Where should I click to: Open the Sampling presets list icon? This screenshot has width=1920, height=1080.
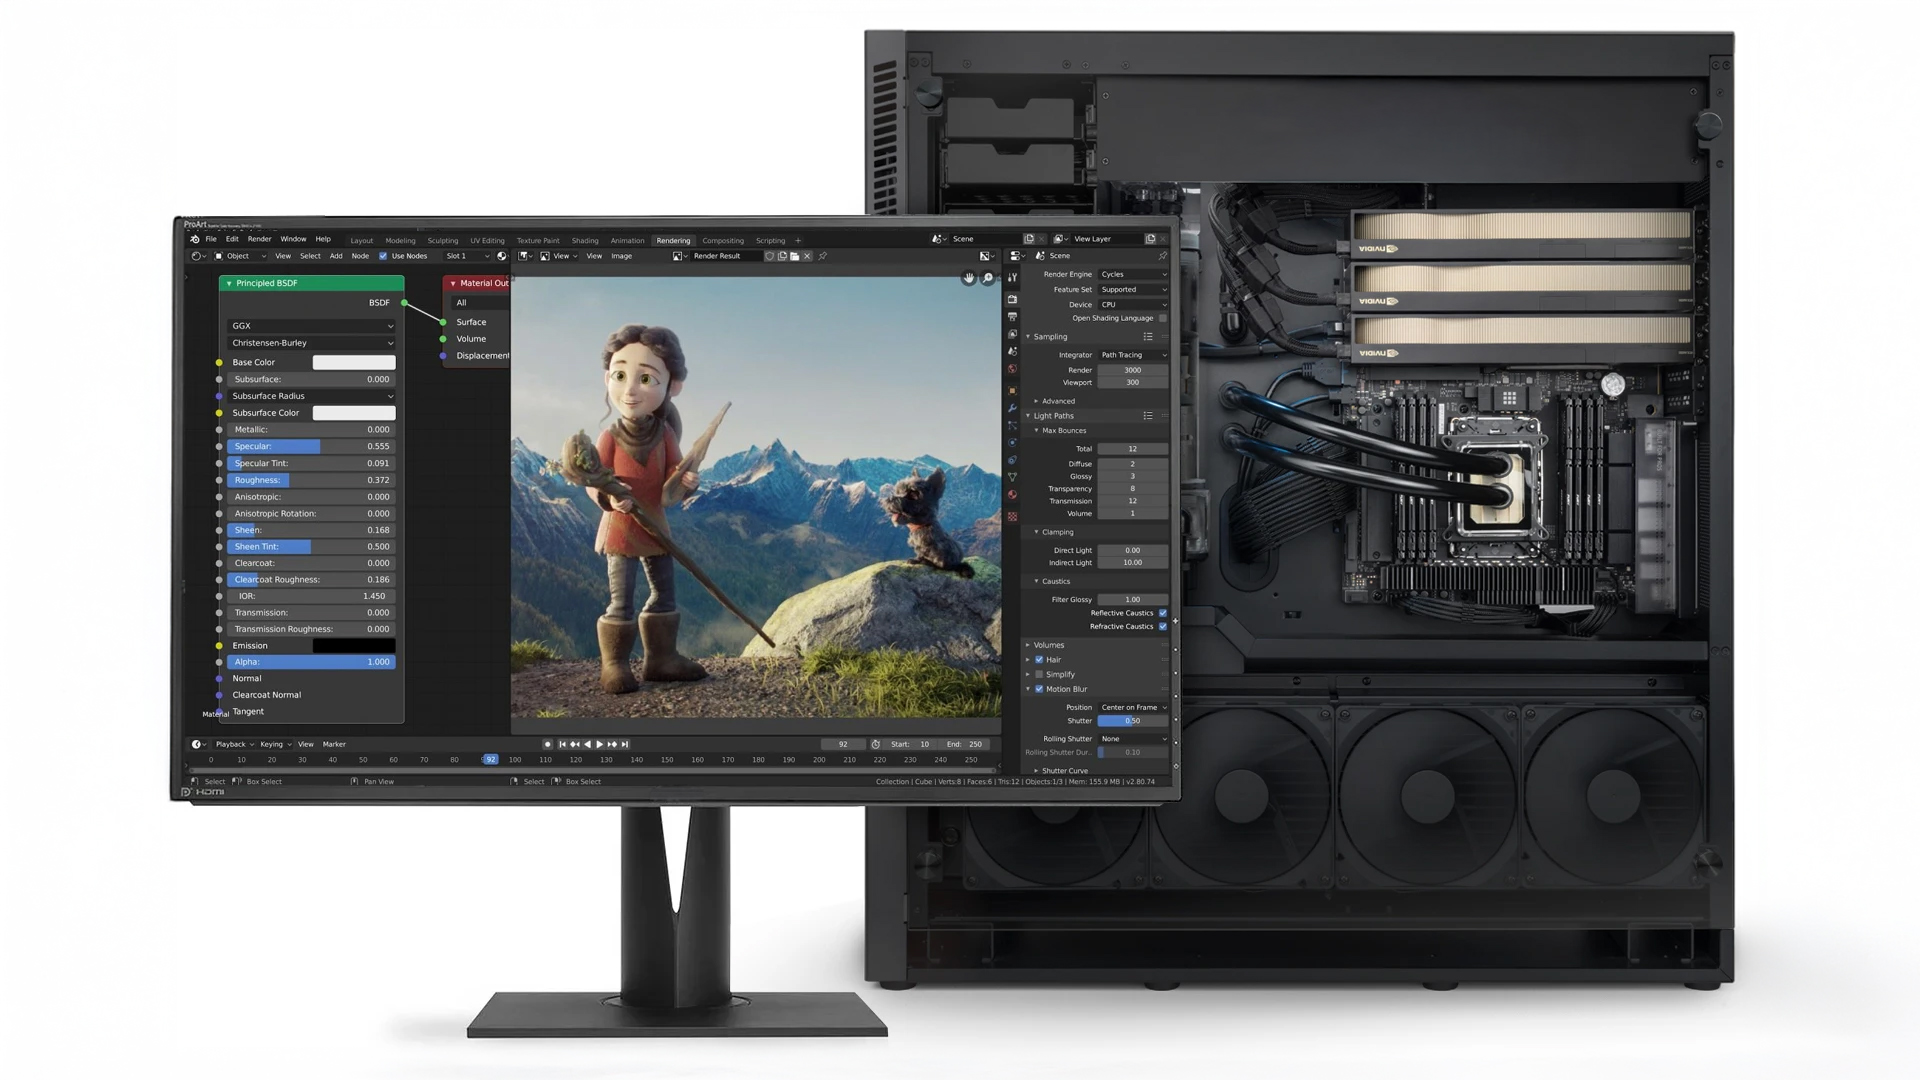pyautogui.click(x=1148, y=337)
